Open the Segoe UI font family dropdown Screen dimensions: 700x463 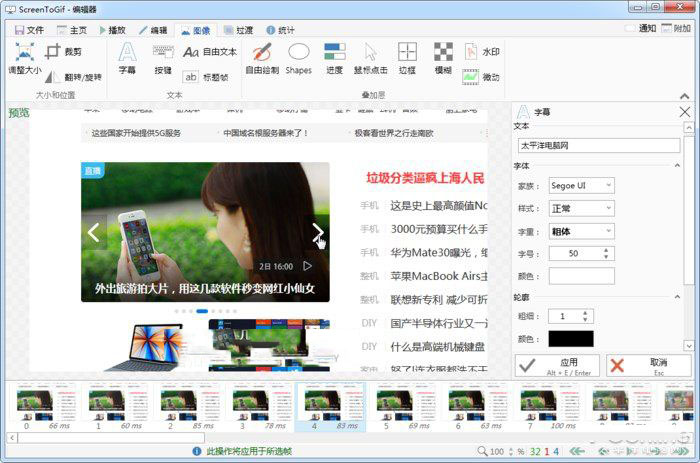tap(581, 185)
